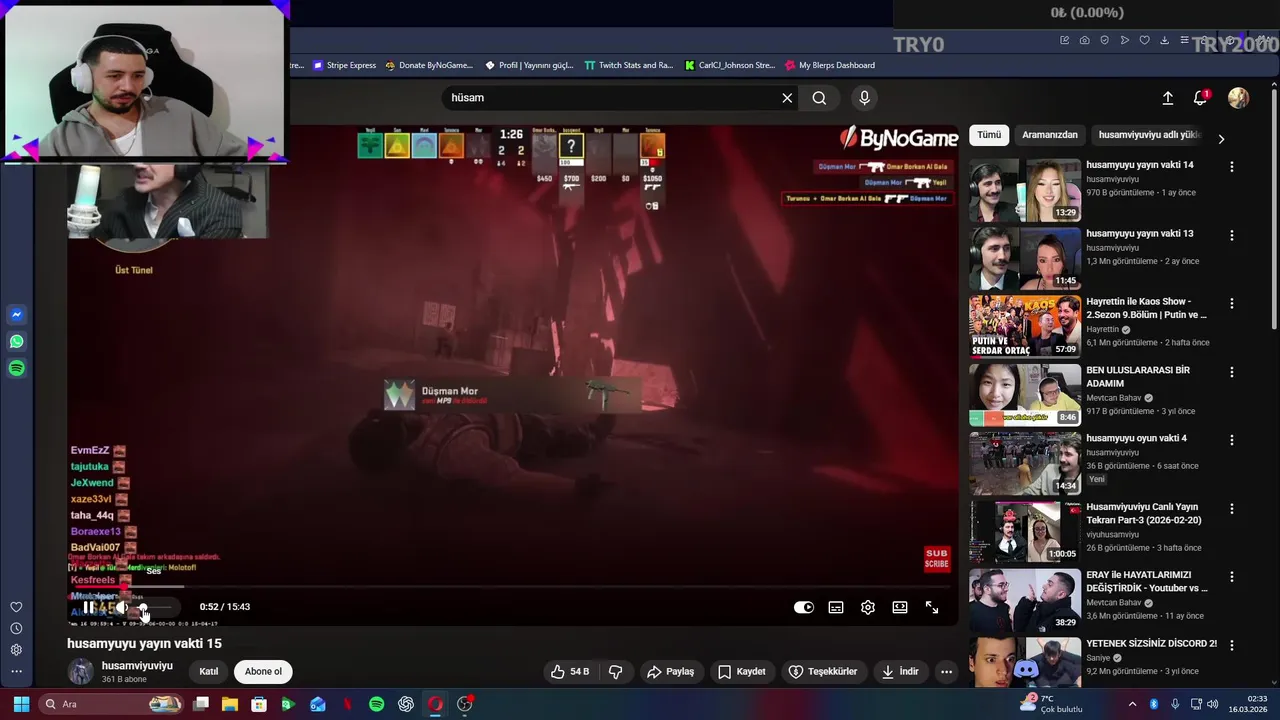Open options menu for ERAY ile HAYATLARIMIZI DEĞİŞTİRDİK
The width and height of the screenshot is (1280, 720).
click(x=1232, y=577)
